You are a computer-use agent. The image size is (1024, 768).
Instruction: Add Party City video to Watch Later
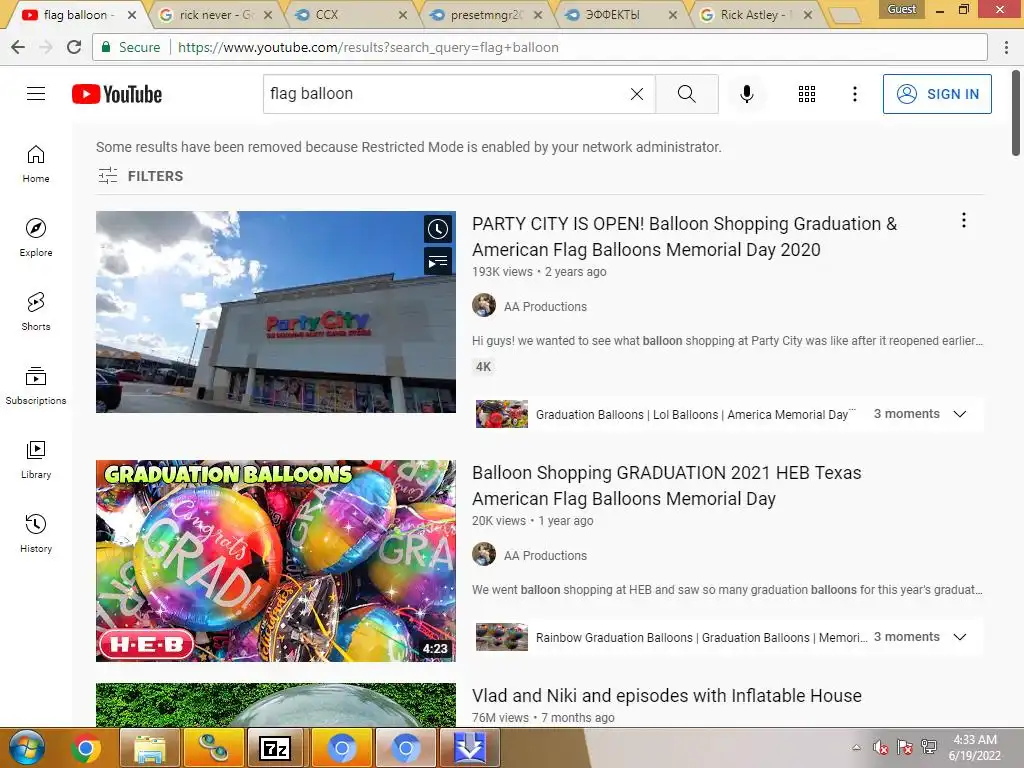point(438,229)
